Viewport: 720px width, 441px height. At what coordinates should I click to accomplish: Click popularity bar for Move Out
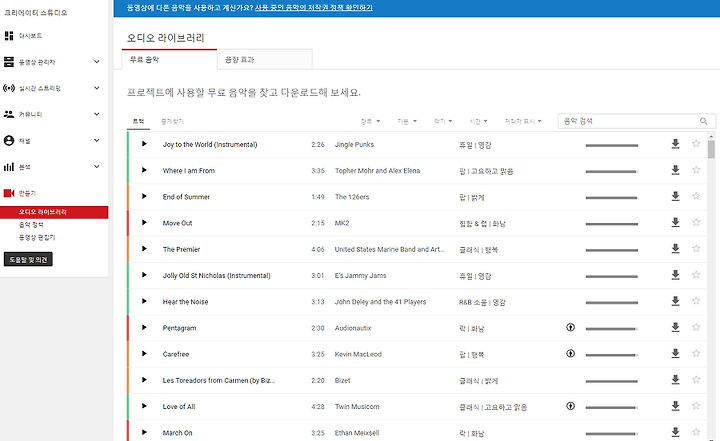pyautogui.click(x=612, y=224)
